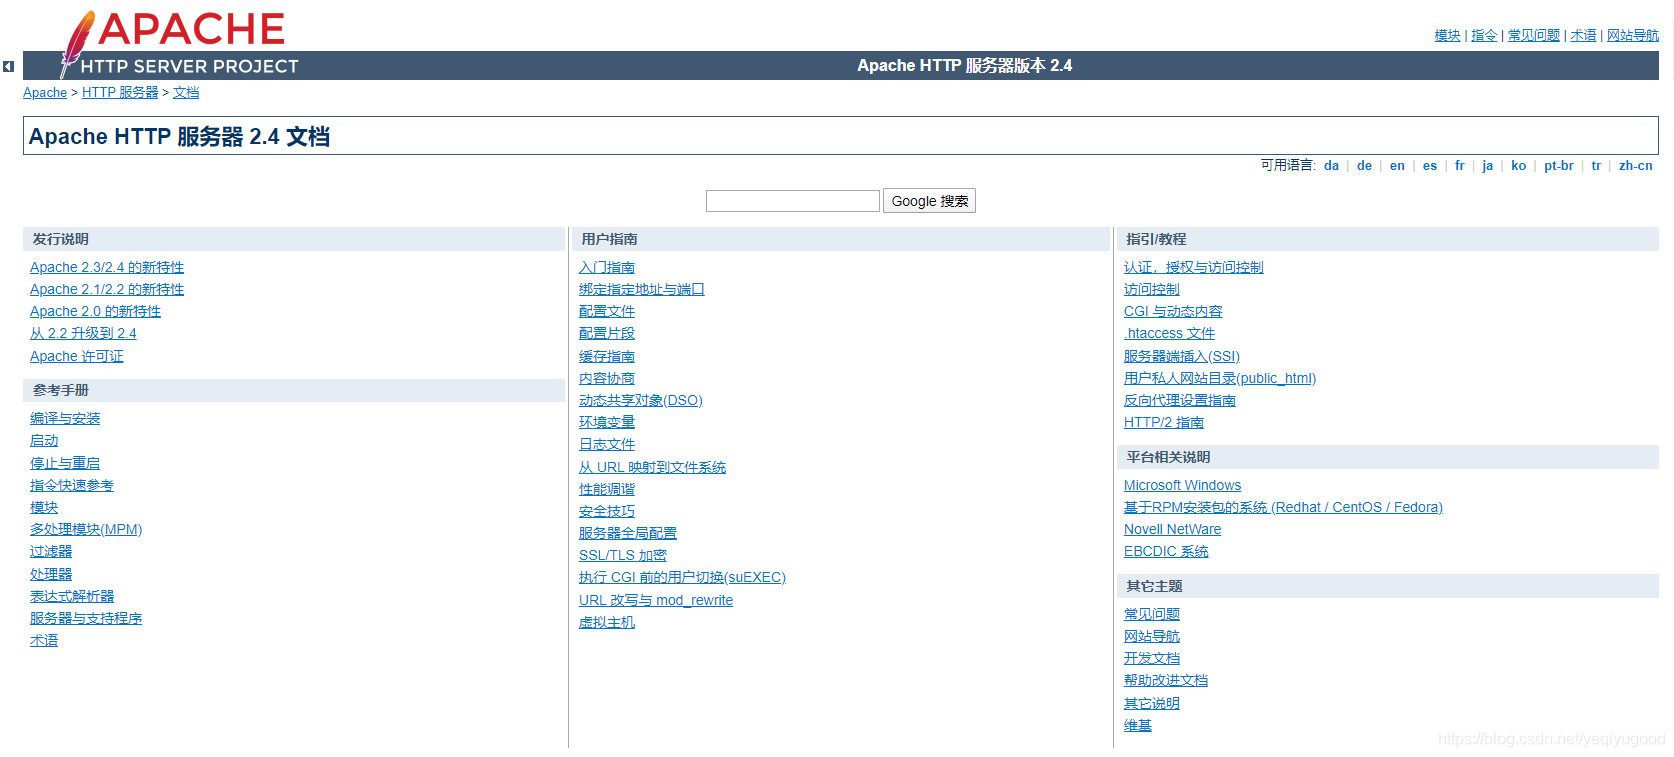Switch language to da

point(1331,166)
